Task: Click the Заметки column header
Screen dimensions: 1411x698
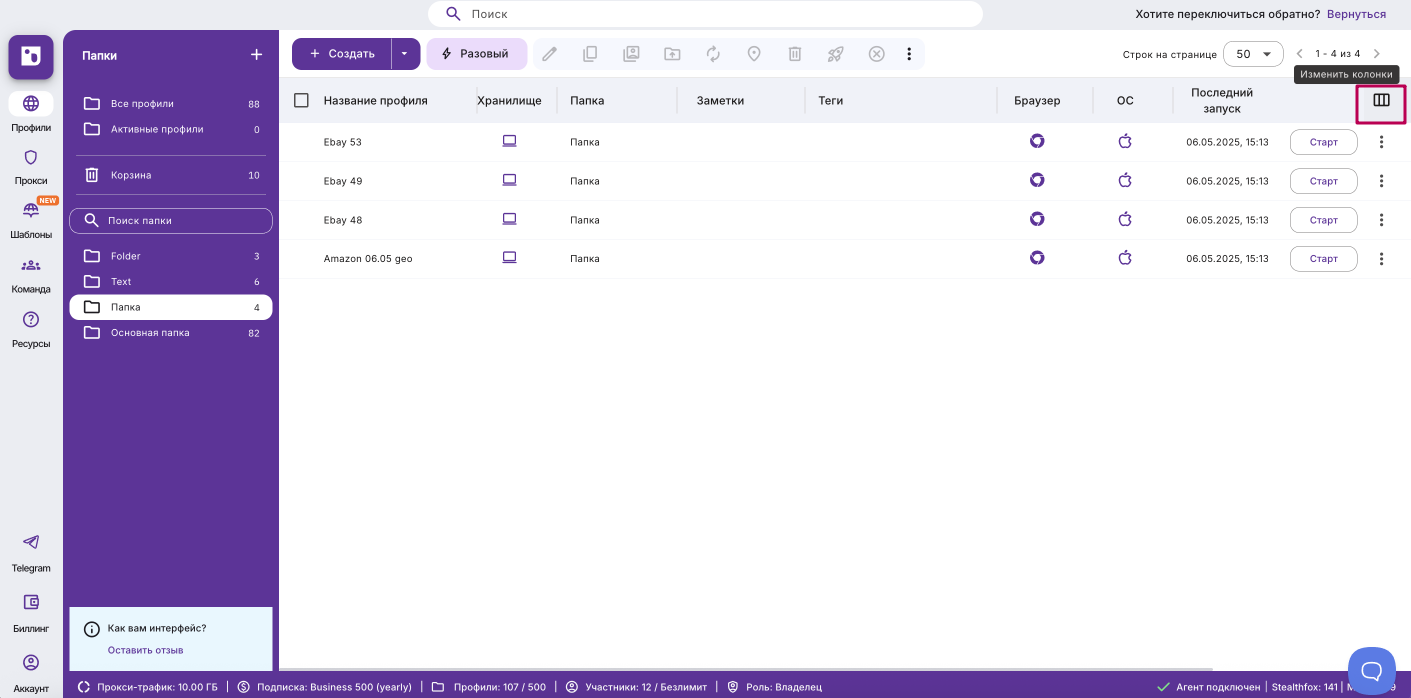Action: click(x=720, y=101)
